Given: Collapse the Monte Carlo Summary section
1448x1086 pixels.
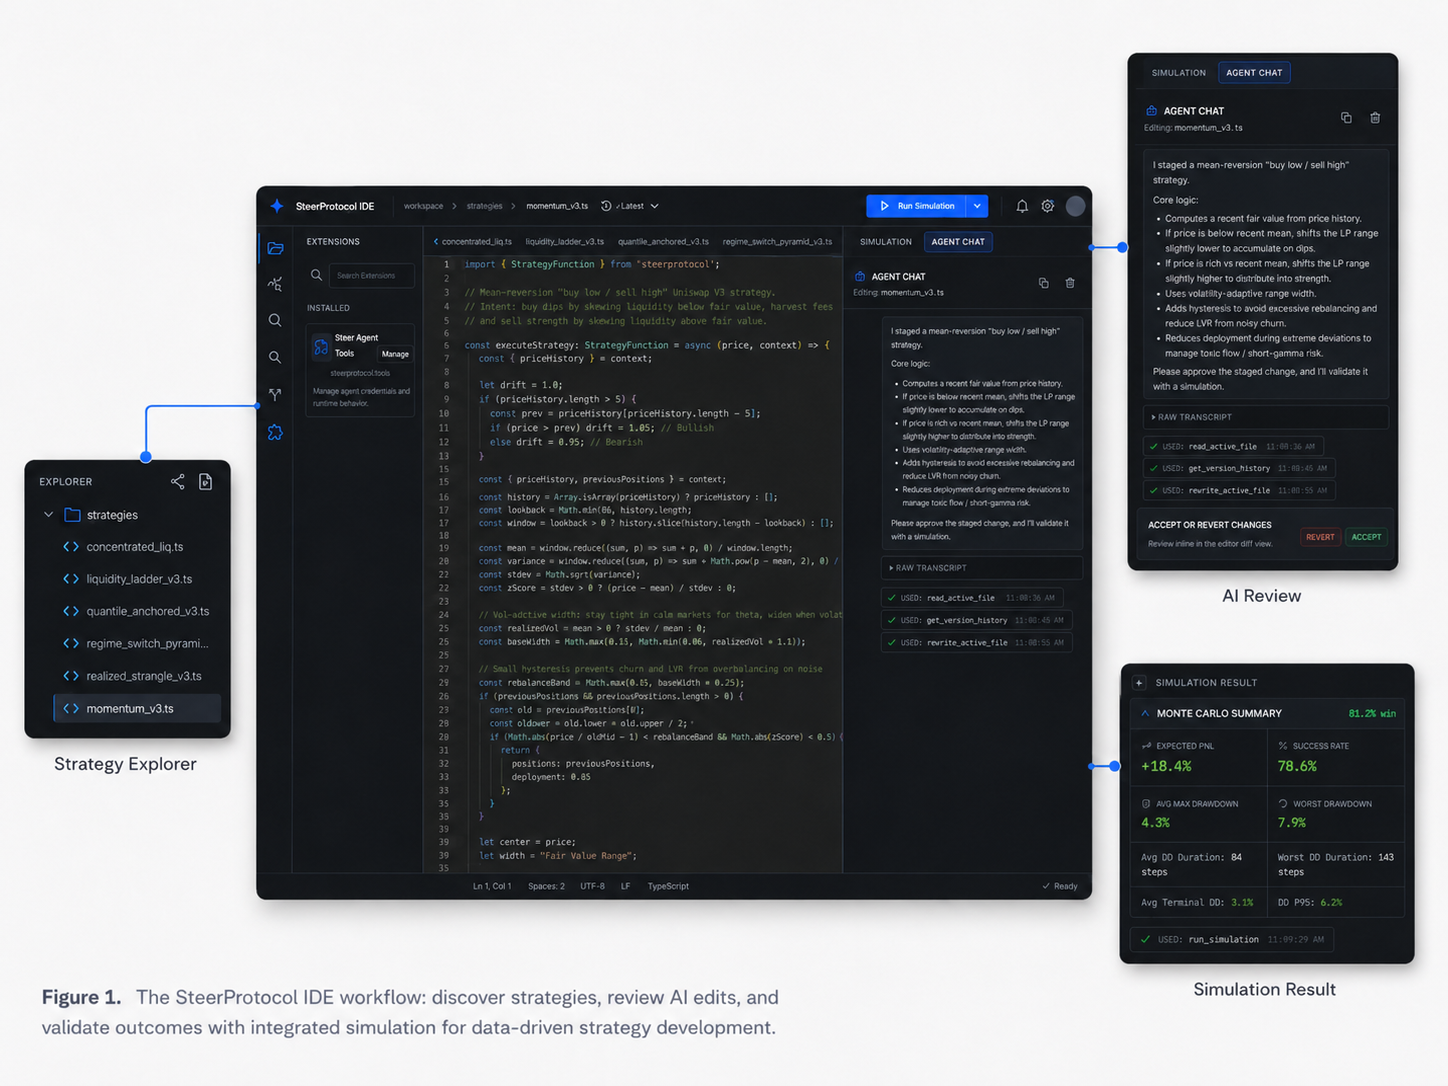Looking at the screenshot, I should pyautogui.click(x=1145, y=714).
